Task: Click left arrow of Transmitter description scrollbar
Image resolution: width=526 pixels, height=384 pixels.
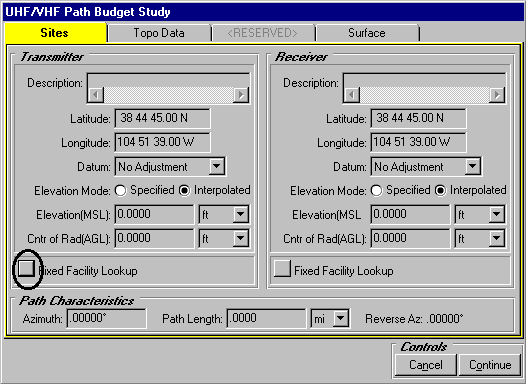Action: tap(96, 95)
